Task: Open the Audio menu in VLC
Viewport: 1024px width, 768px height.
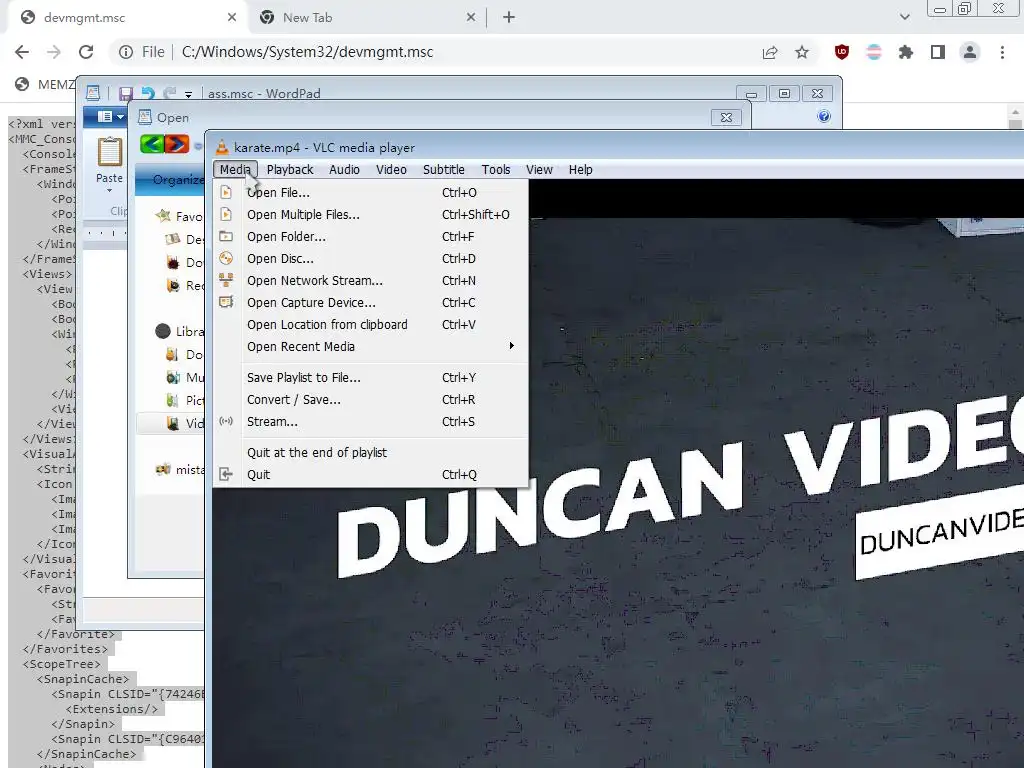Action: [x=344, y=169]
